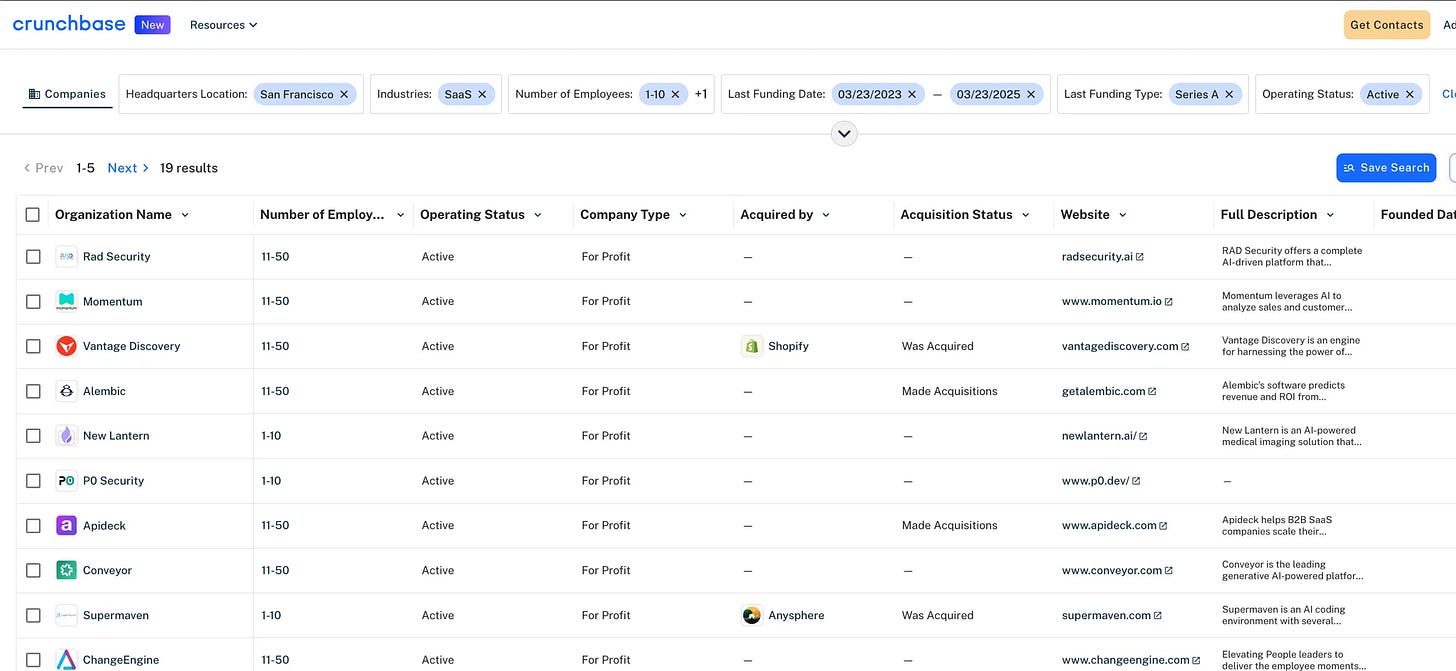Check the Alembic row checkbox
The width and height of the screenshot is (1456, 671).
tap(33, 391)
